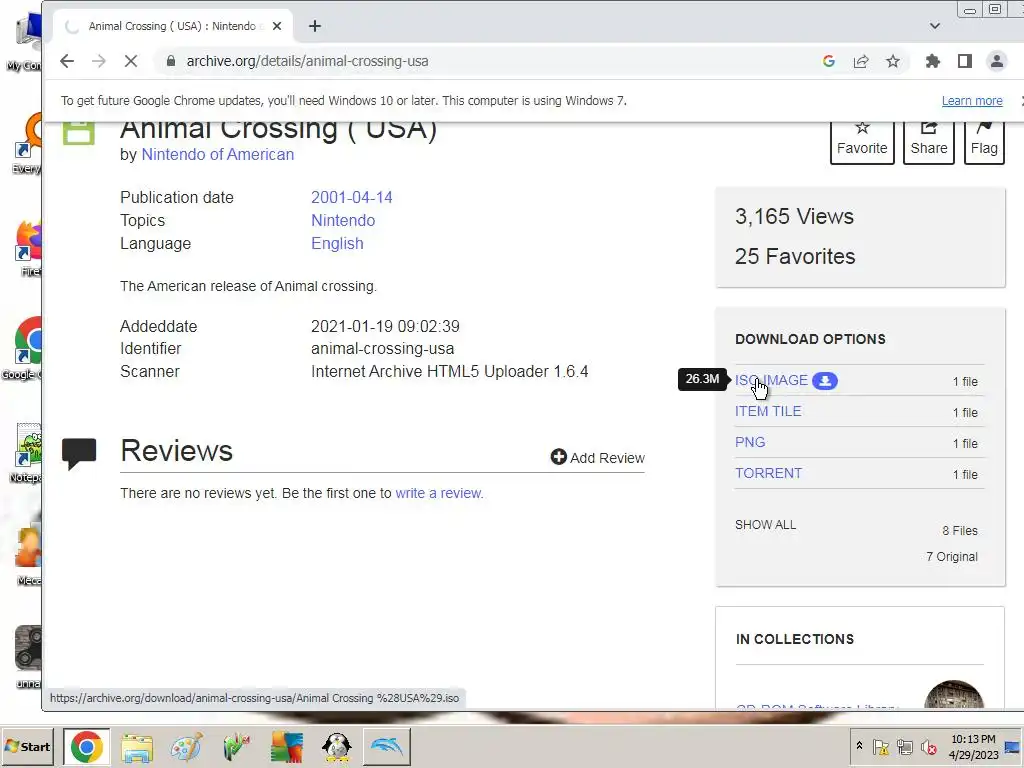Open the Windows Start menu
The image size is (1024, 768).
27,746
